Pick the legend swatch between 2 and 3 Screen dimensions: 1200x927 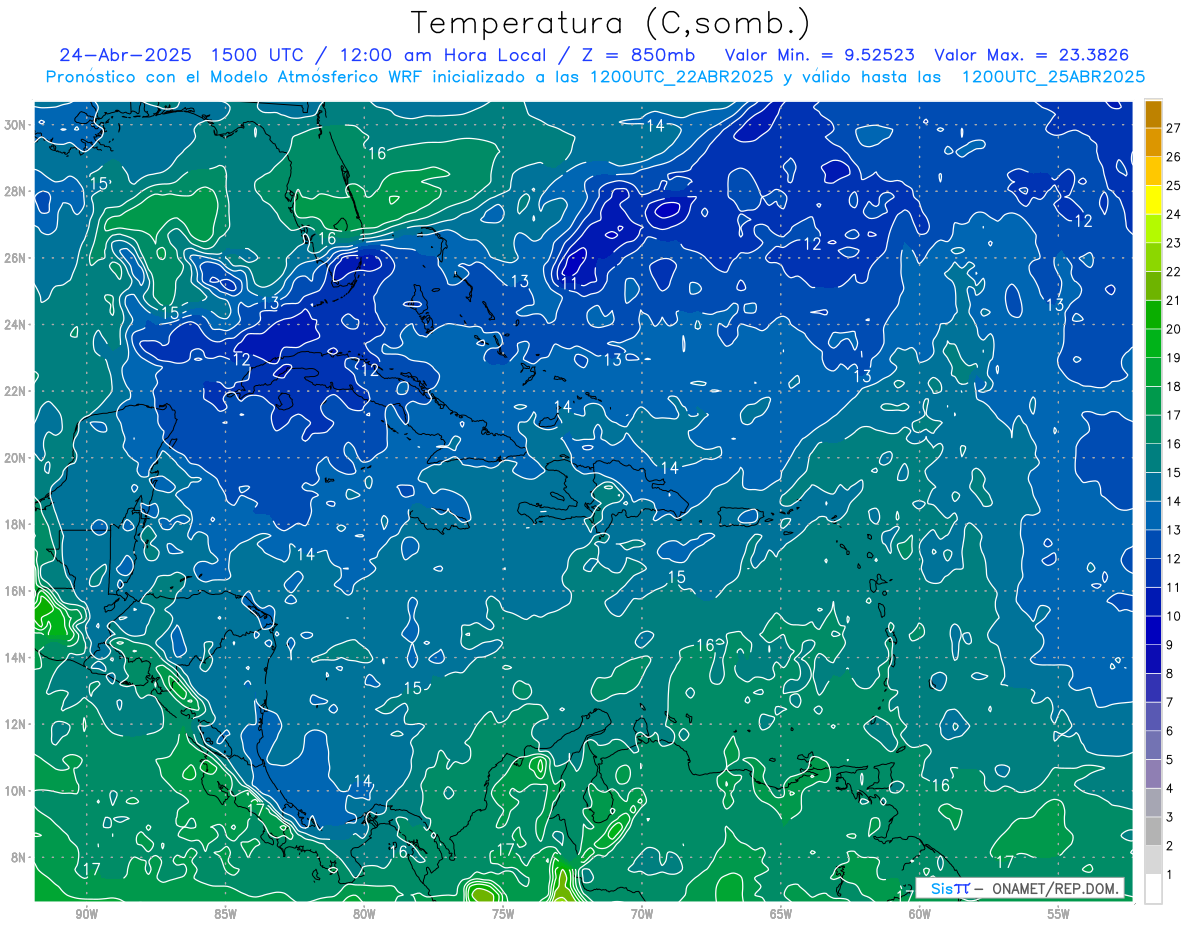(1153, 831)
